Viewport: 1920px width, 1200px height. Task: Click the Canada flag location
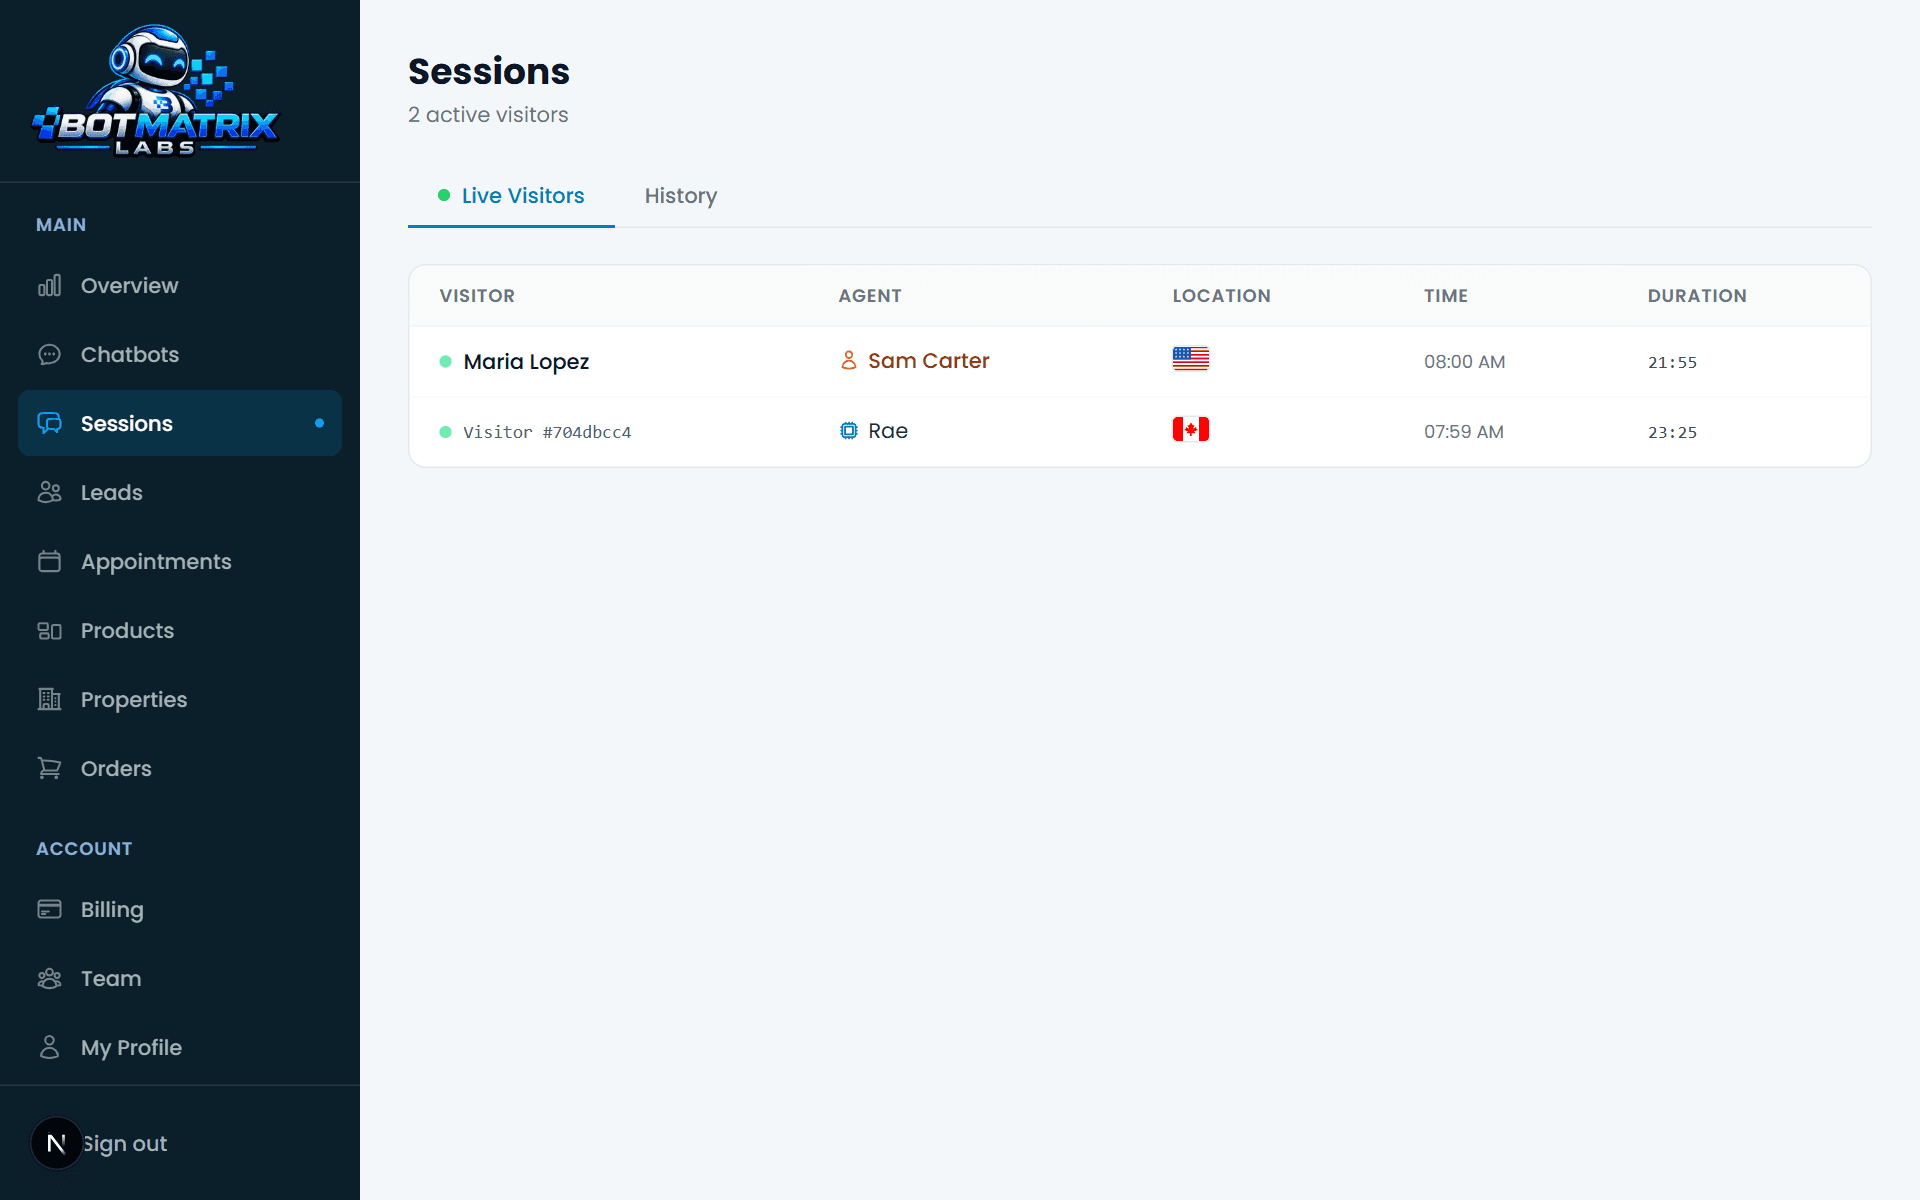pyautogui.click(x=1191, y=430)
